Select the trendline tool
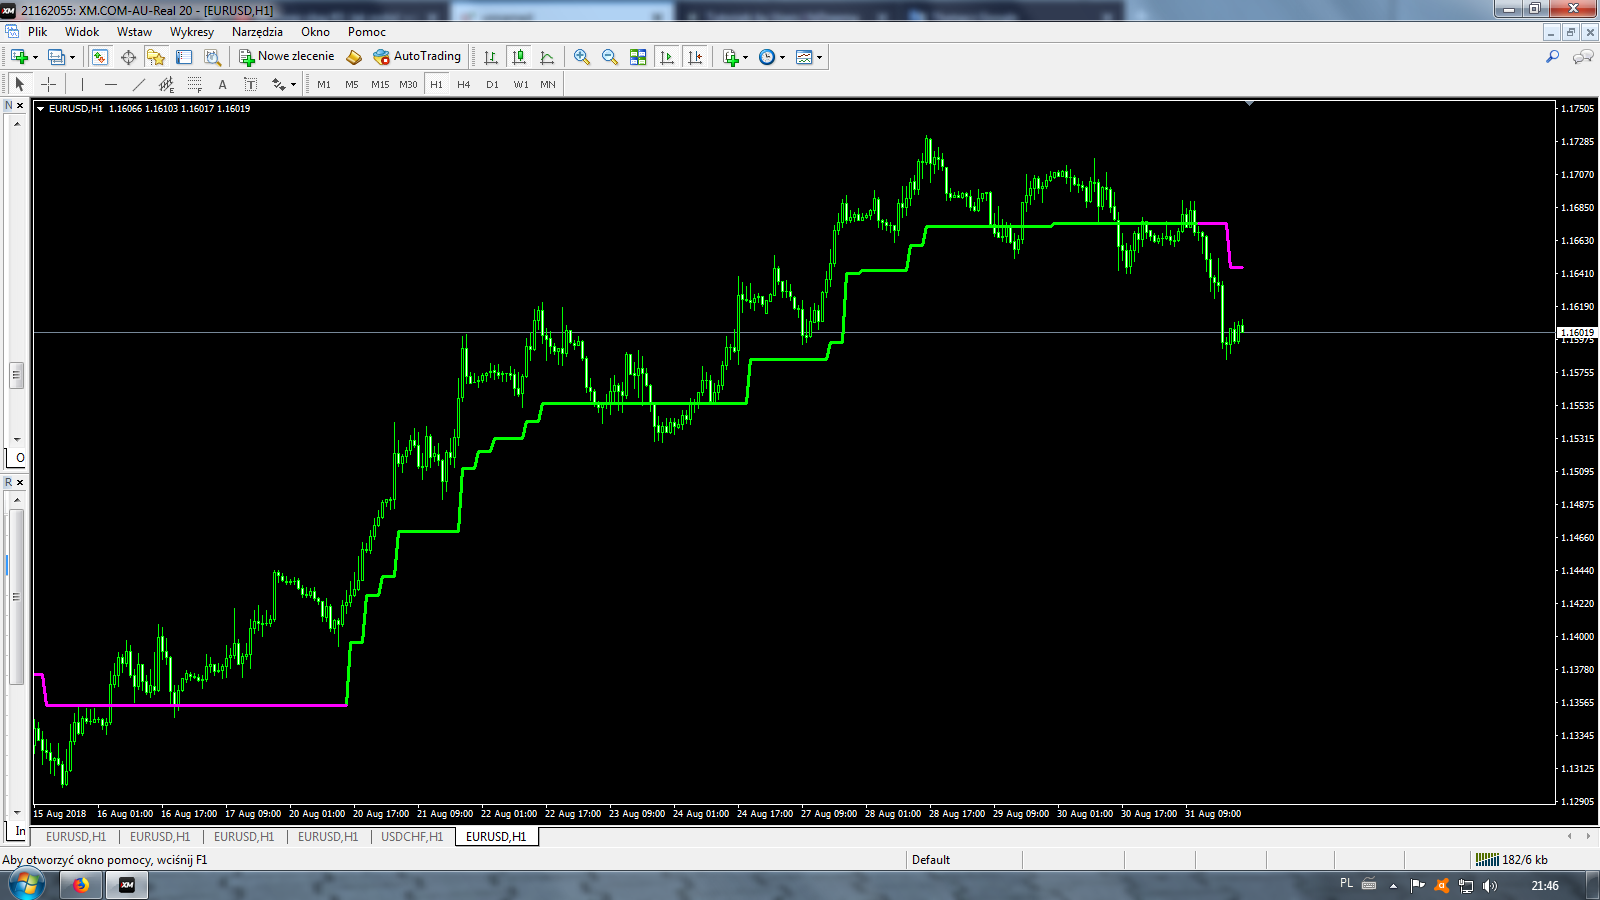 click(138, 84)
